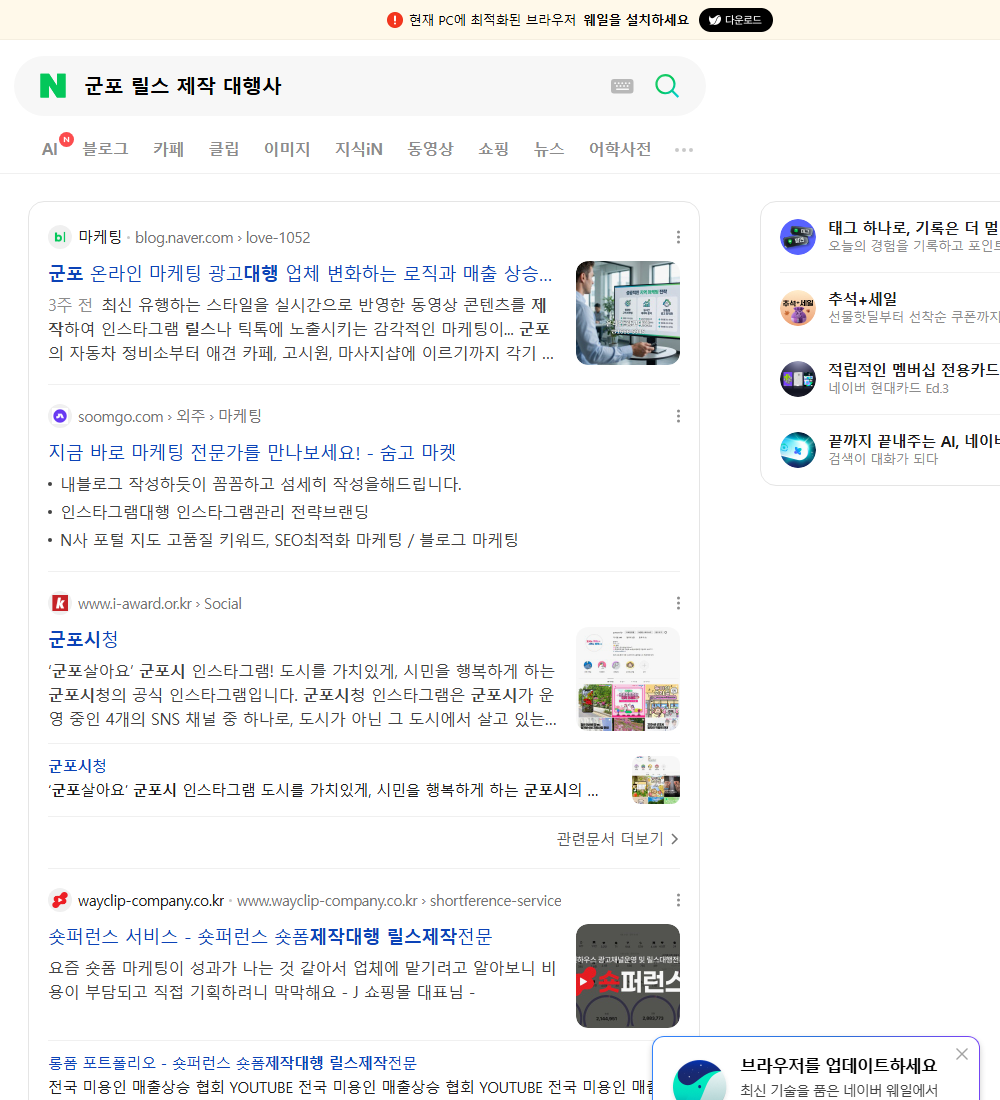The height and width of the screenshot is (1100, 1000).
Task: Click the 태그 하나로 promo round icon
Action: (x=798, y=236)
